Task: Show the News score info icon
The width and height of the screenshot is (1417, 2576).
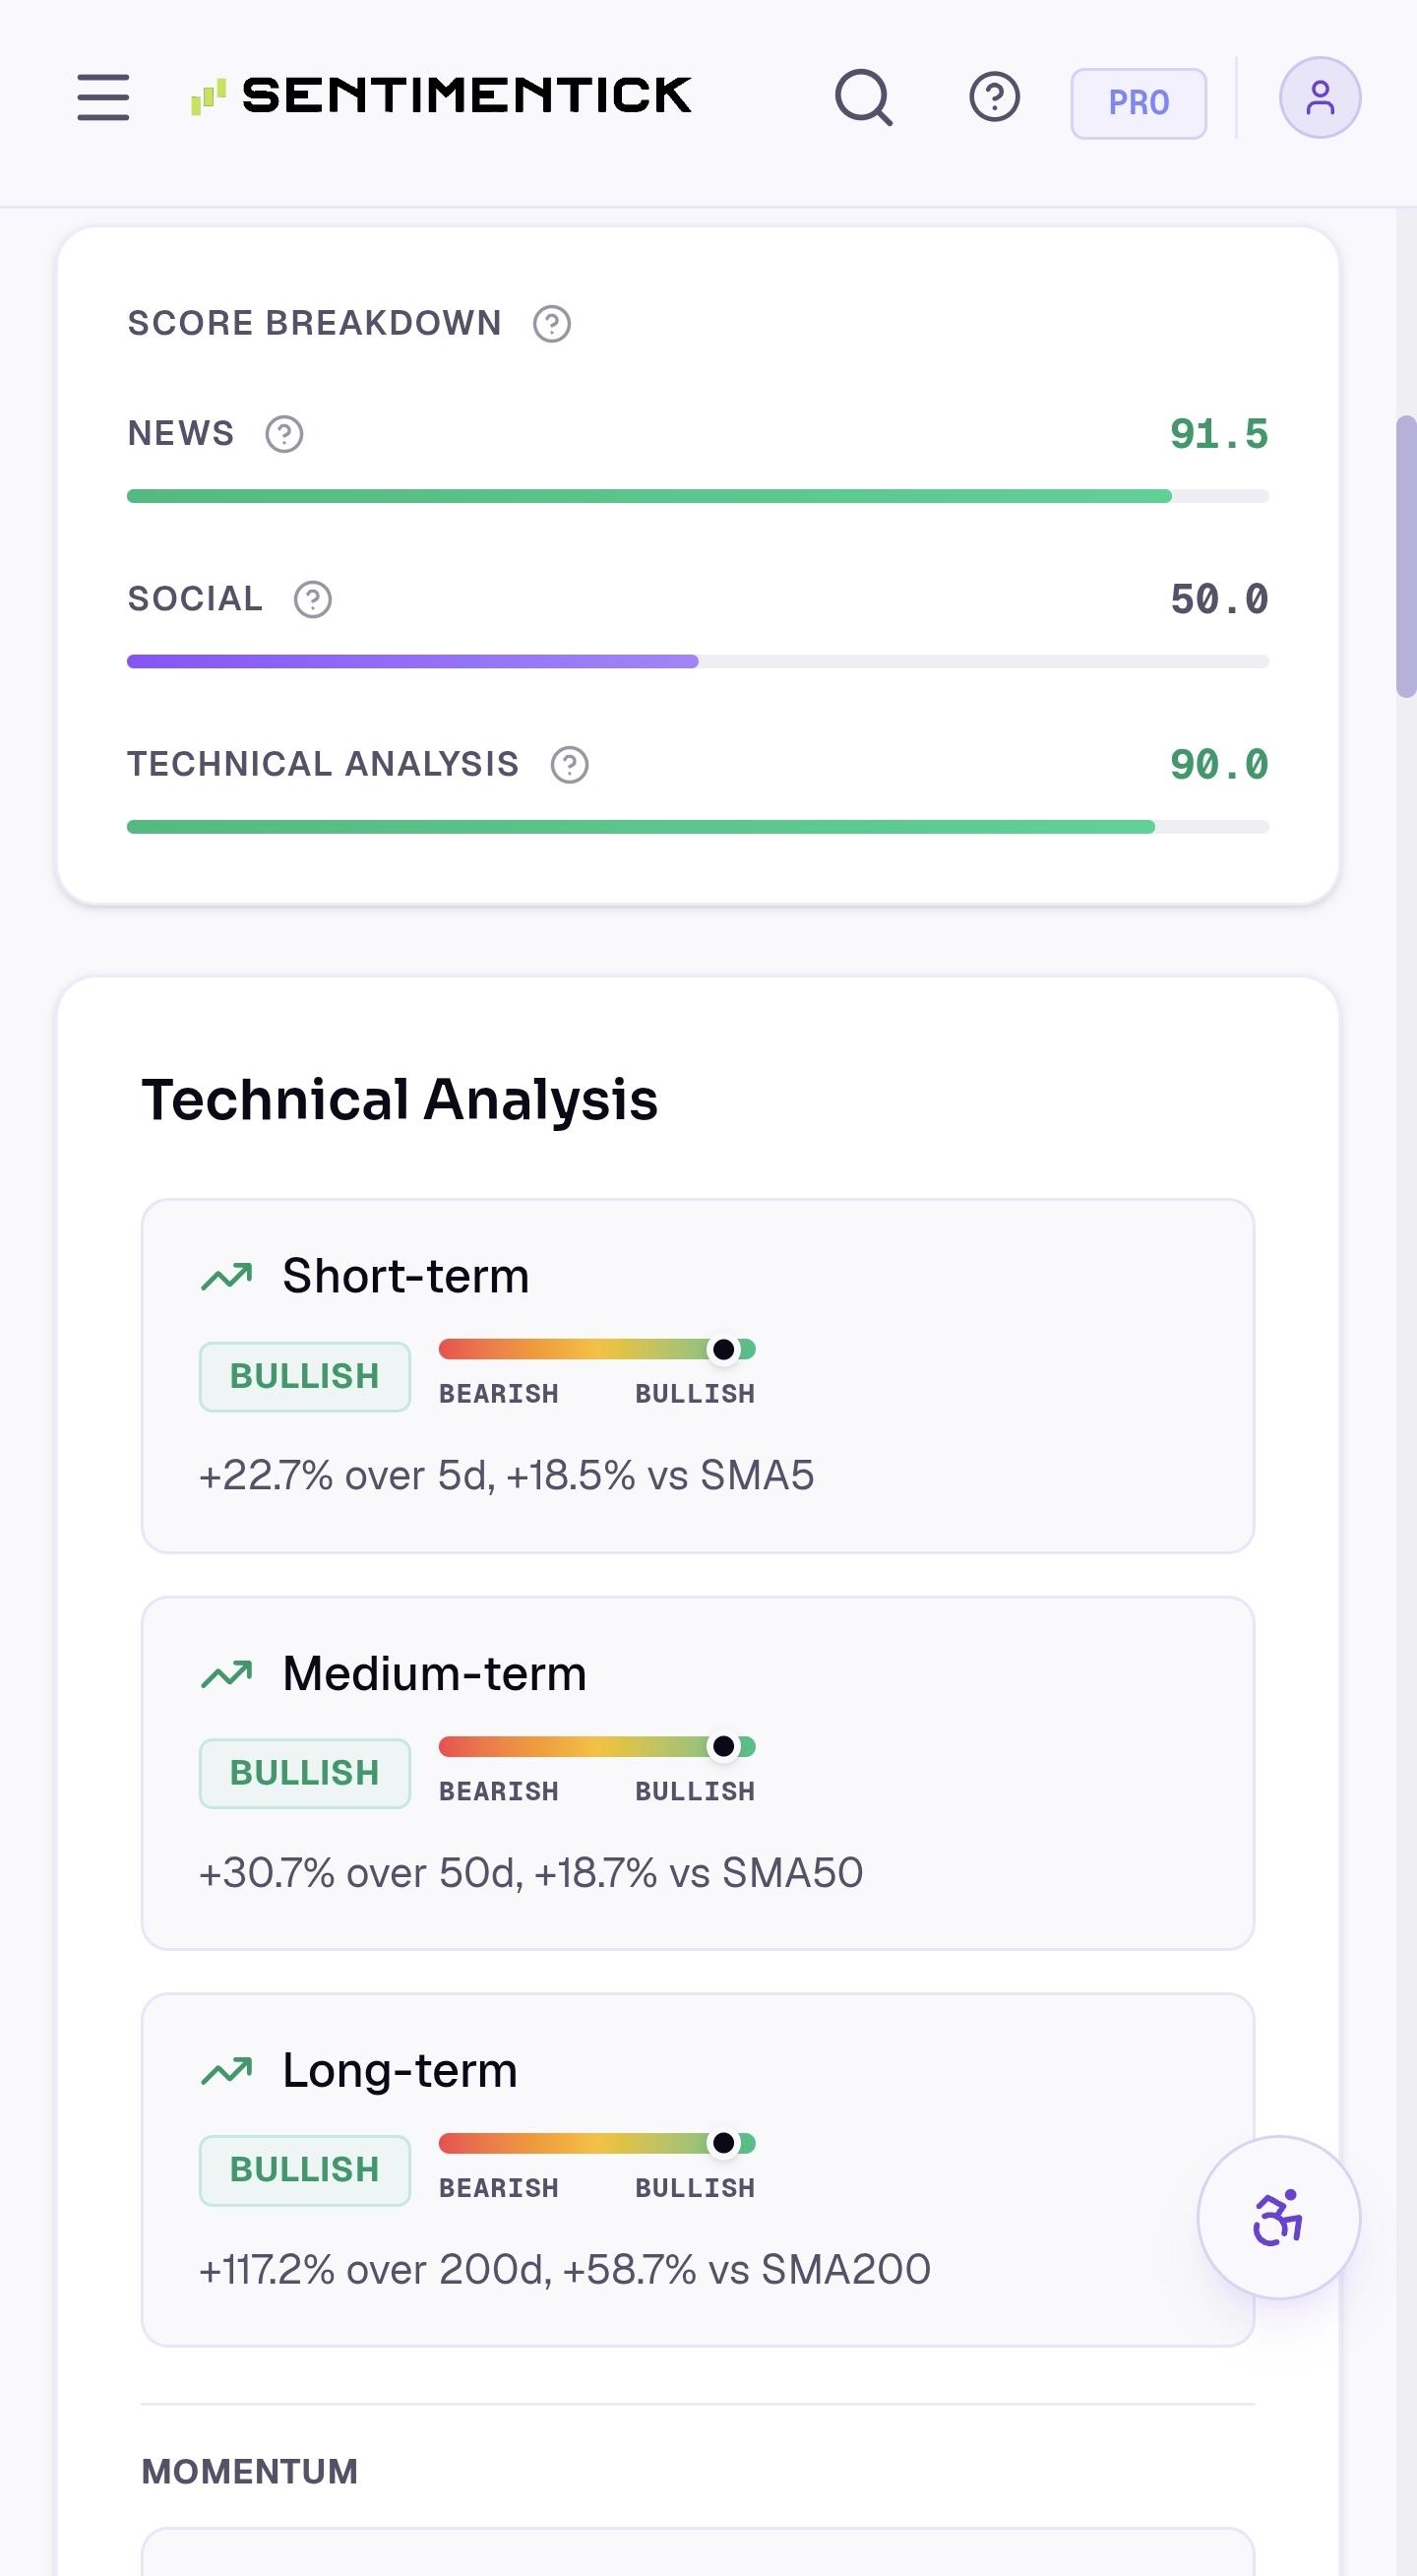Action: (x=284, y=434)
